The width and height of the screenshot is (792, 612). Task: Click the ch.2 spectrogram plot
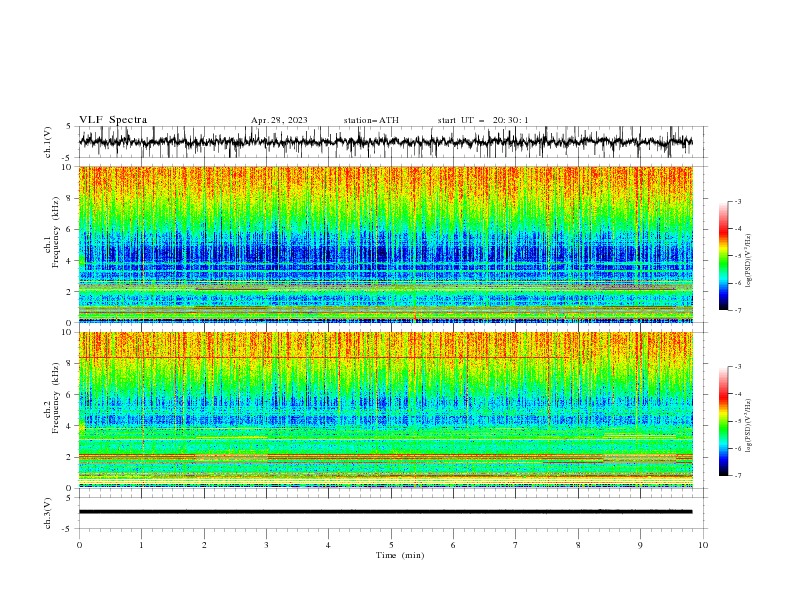(x=386, y=410)
